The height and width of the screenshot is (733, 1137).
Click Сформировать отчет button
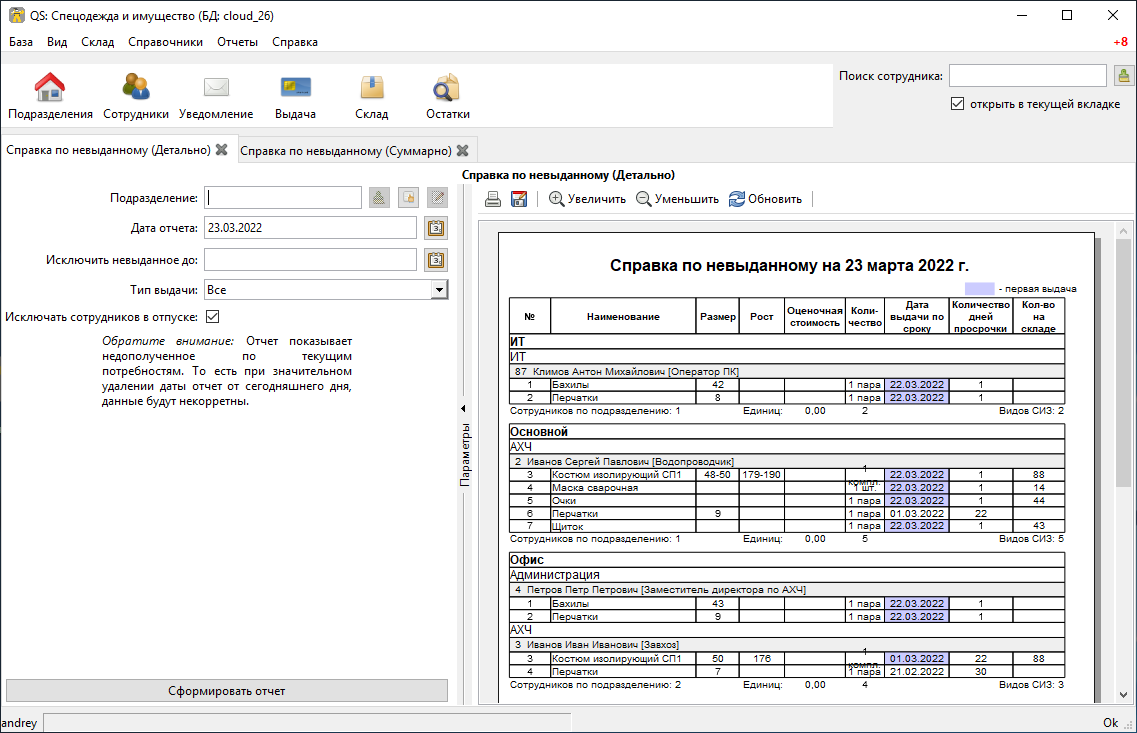tap(227, 691)
